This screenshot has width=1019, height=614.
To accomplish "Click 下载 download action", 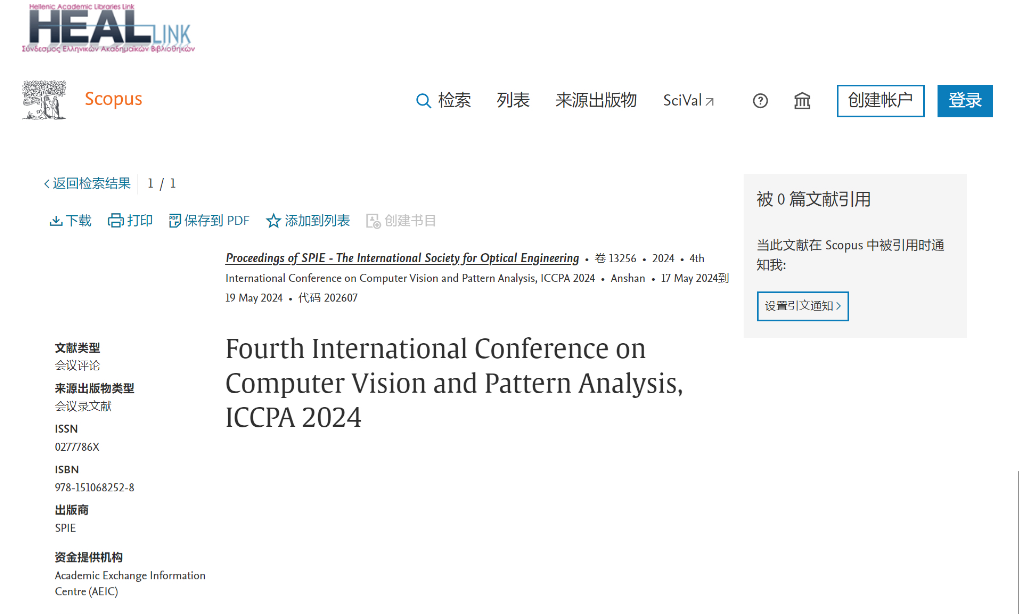I will click(70, 221).
